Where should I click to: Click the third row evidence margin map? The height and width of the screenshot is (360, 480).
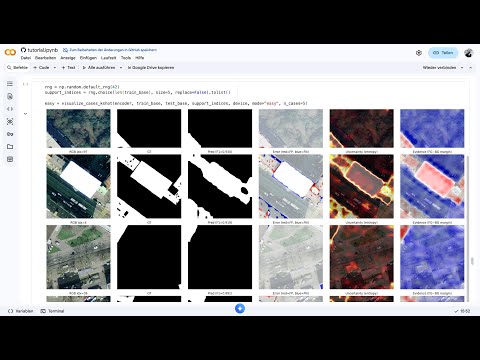click(432, 257)
